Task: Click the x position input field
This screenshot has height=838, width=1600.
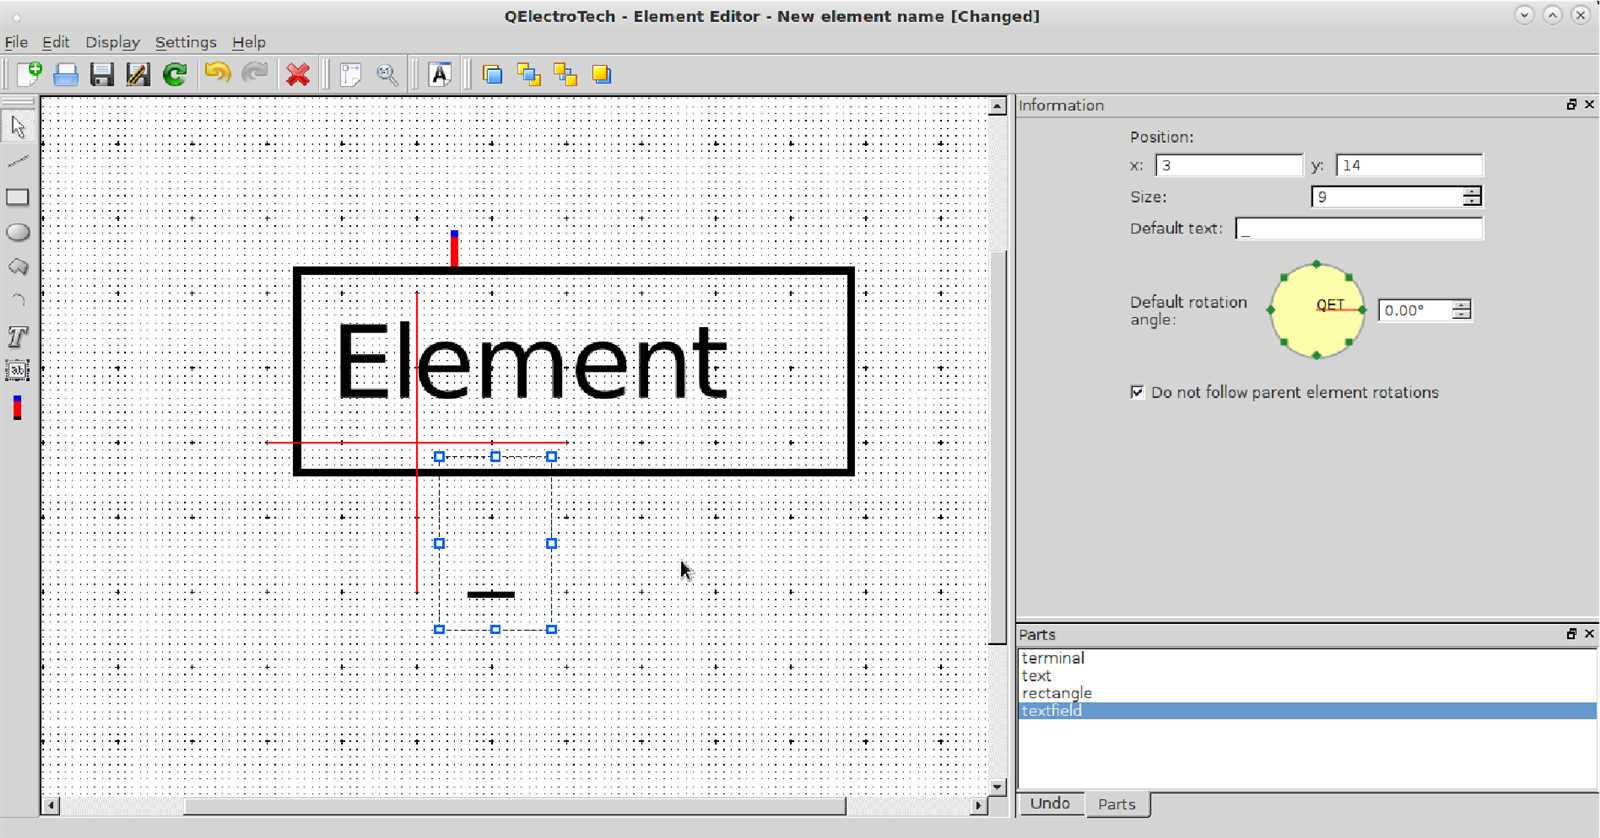Action: [1229, 165]
